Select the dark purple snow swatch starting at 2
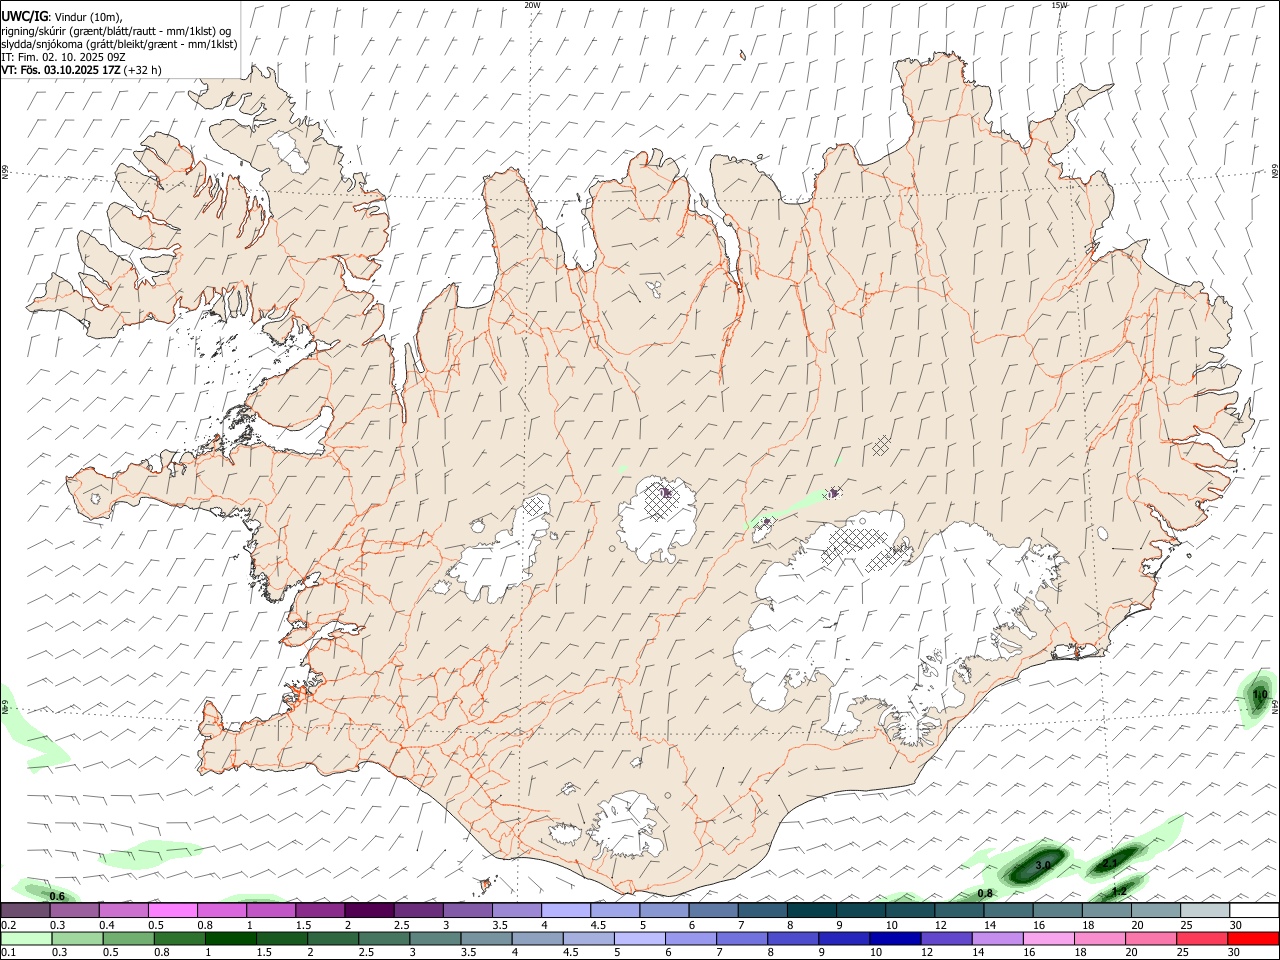Screen dimensions: 1280x960 [368, 910]
